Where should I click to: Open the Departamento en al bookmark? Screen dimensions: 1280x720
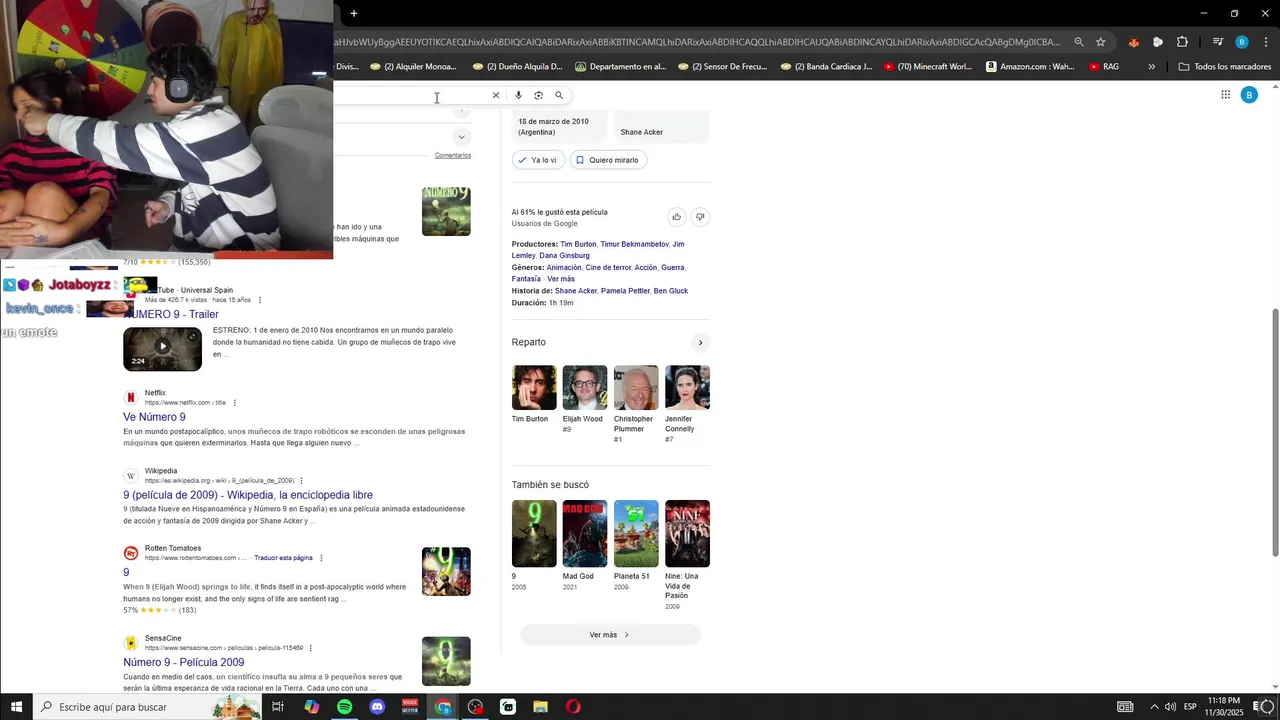(x=621, y=67)
